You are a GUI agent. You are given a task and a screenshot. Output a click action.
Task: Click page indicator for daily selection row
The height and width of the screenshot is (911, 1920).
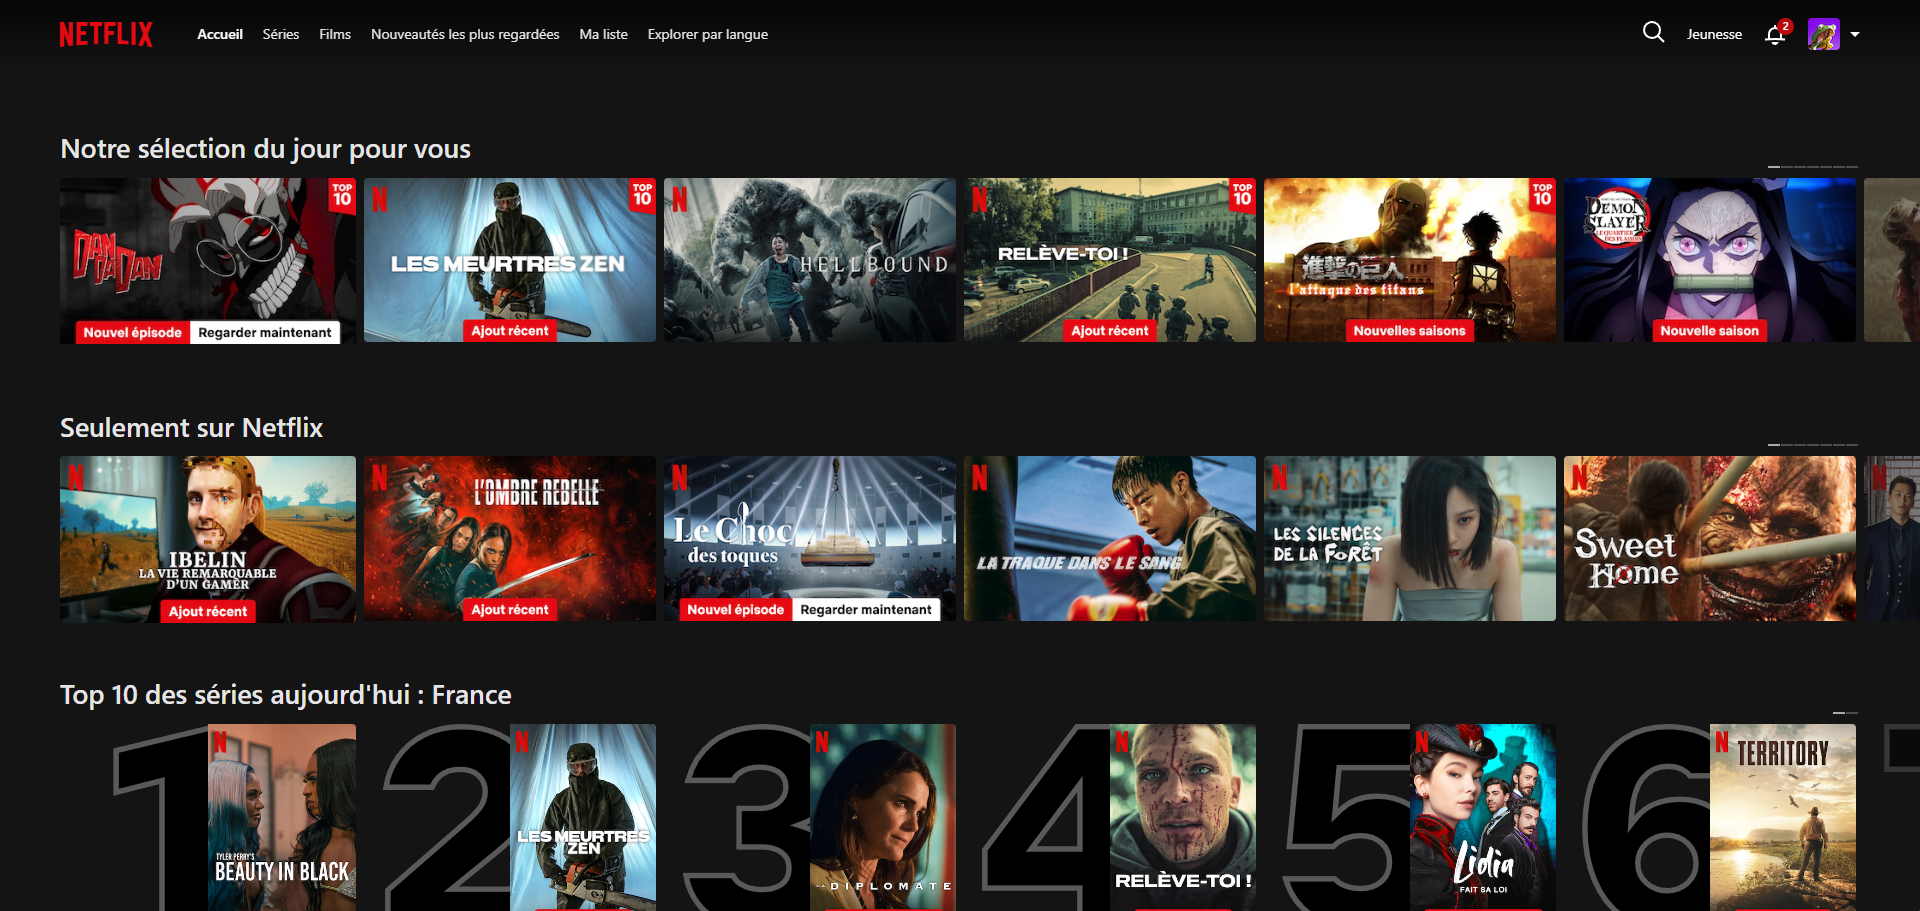point(1813,166)
